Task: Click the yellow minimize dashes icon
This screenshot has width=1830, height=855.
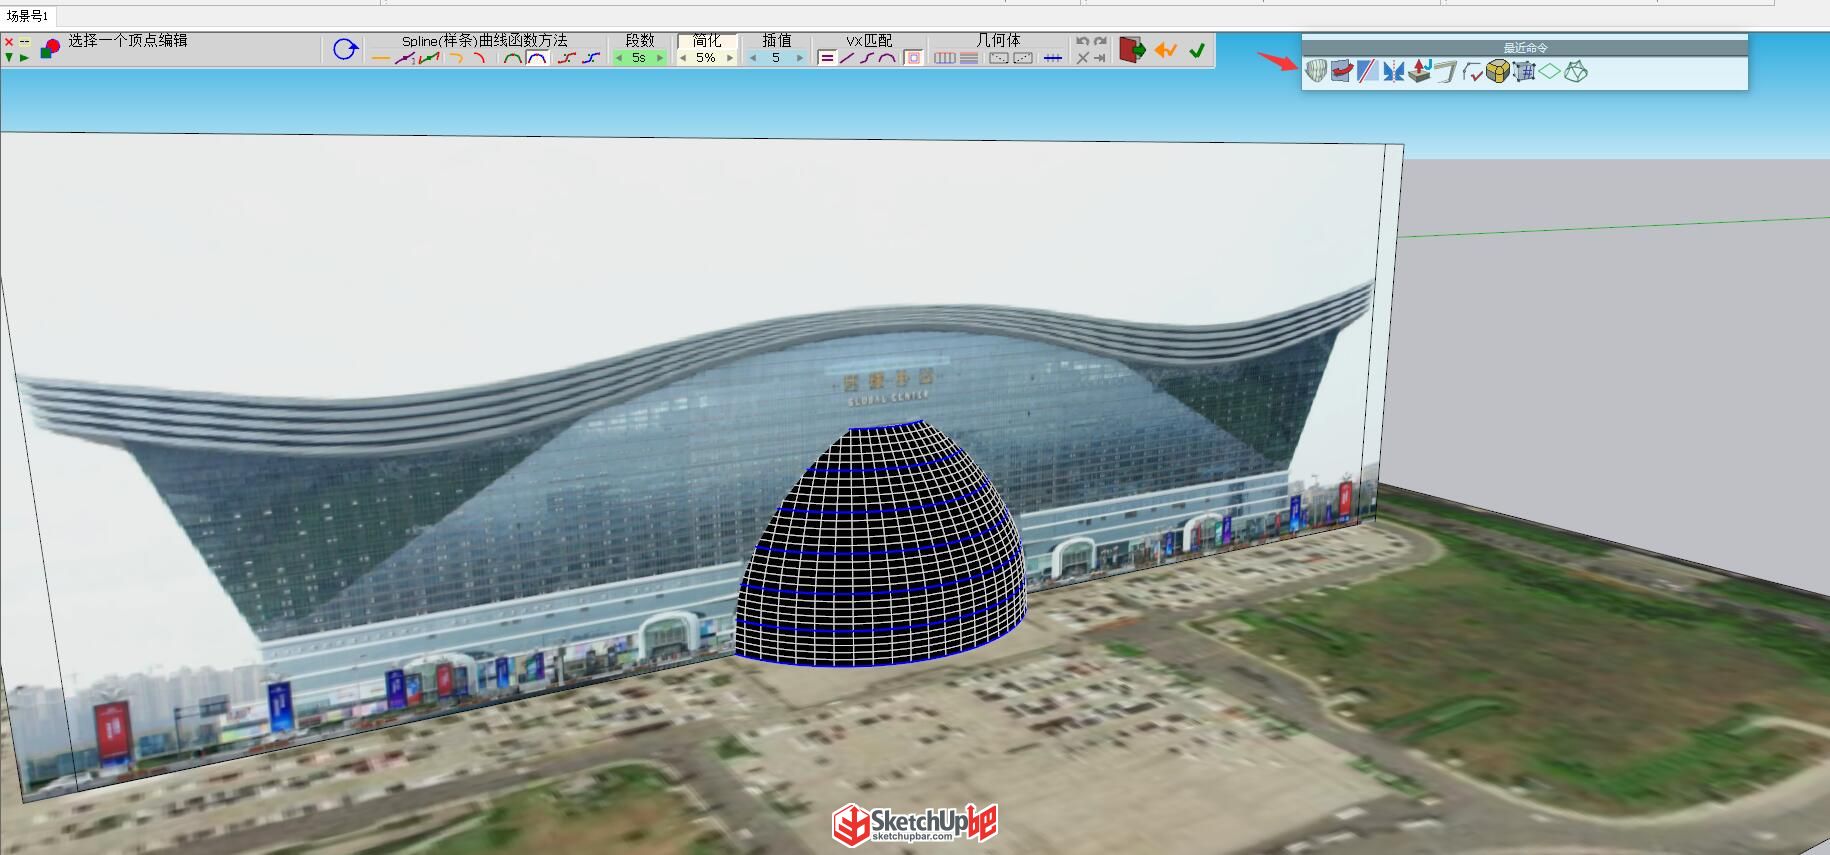Action: 24,42
